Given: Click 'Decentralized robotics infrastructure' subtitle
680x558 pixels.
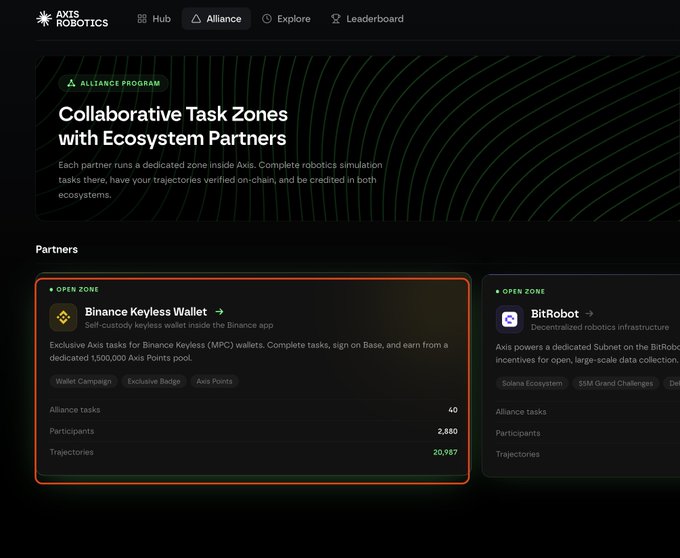Looking at the screenshot, I should pos(600,327).
